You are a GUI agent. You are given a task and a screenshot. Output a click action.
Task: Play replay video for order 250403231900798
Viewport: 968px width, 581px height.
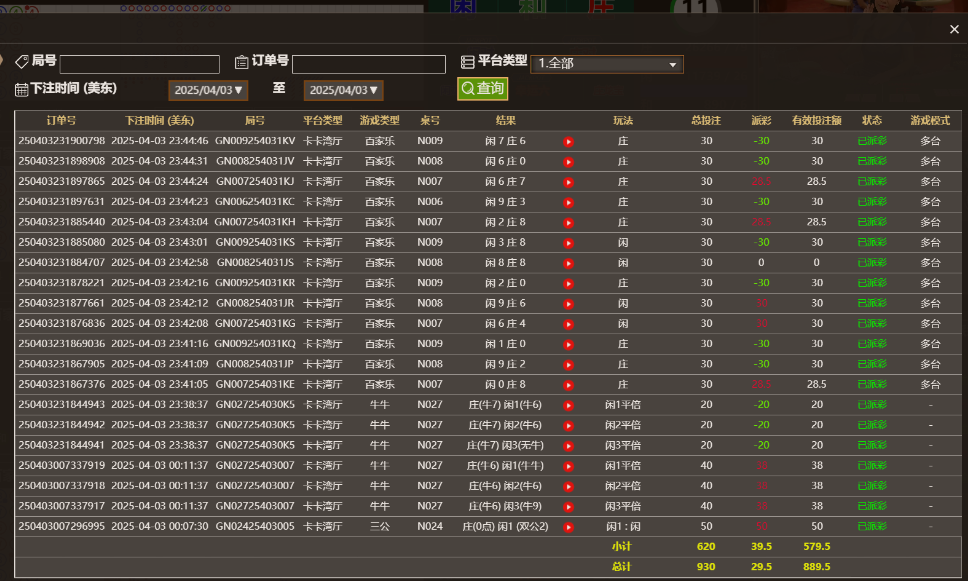(568, 141)
